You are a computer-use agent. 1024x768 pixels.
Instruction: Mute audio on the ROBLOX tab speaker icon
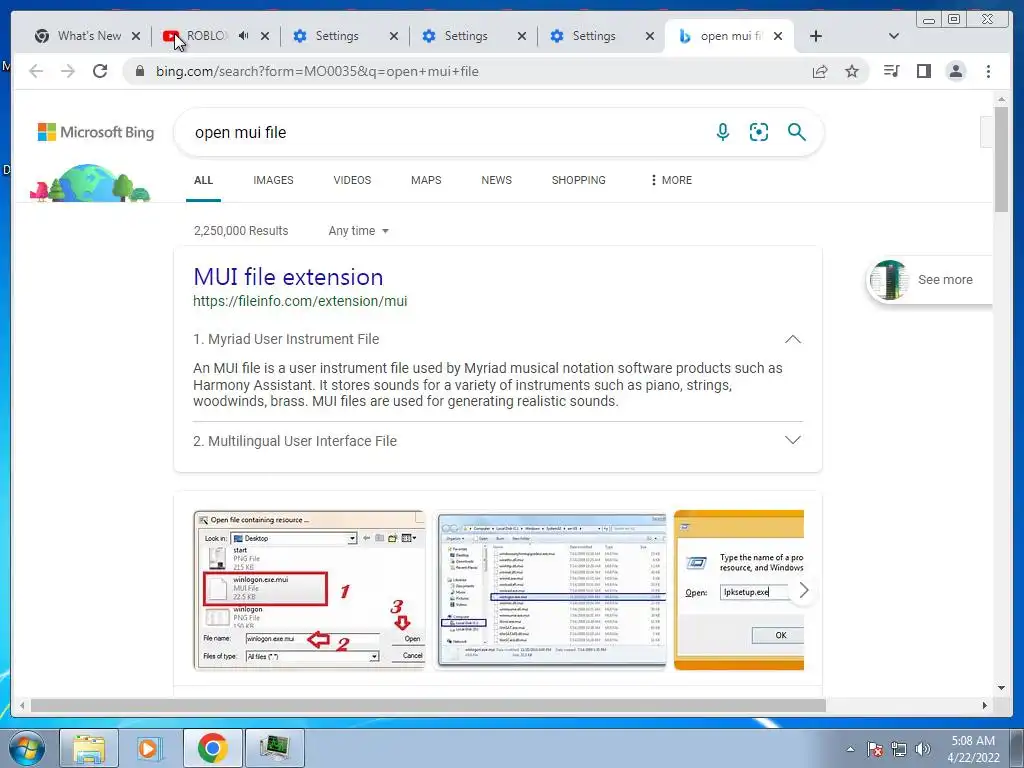[243, 36]
